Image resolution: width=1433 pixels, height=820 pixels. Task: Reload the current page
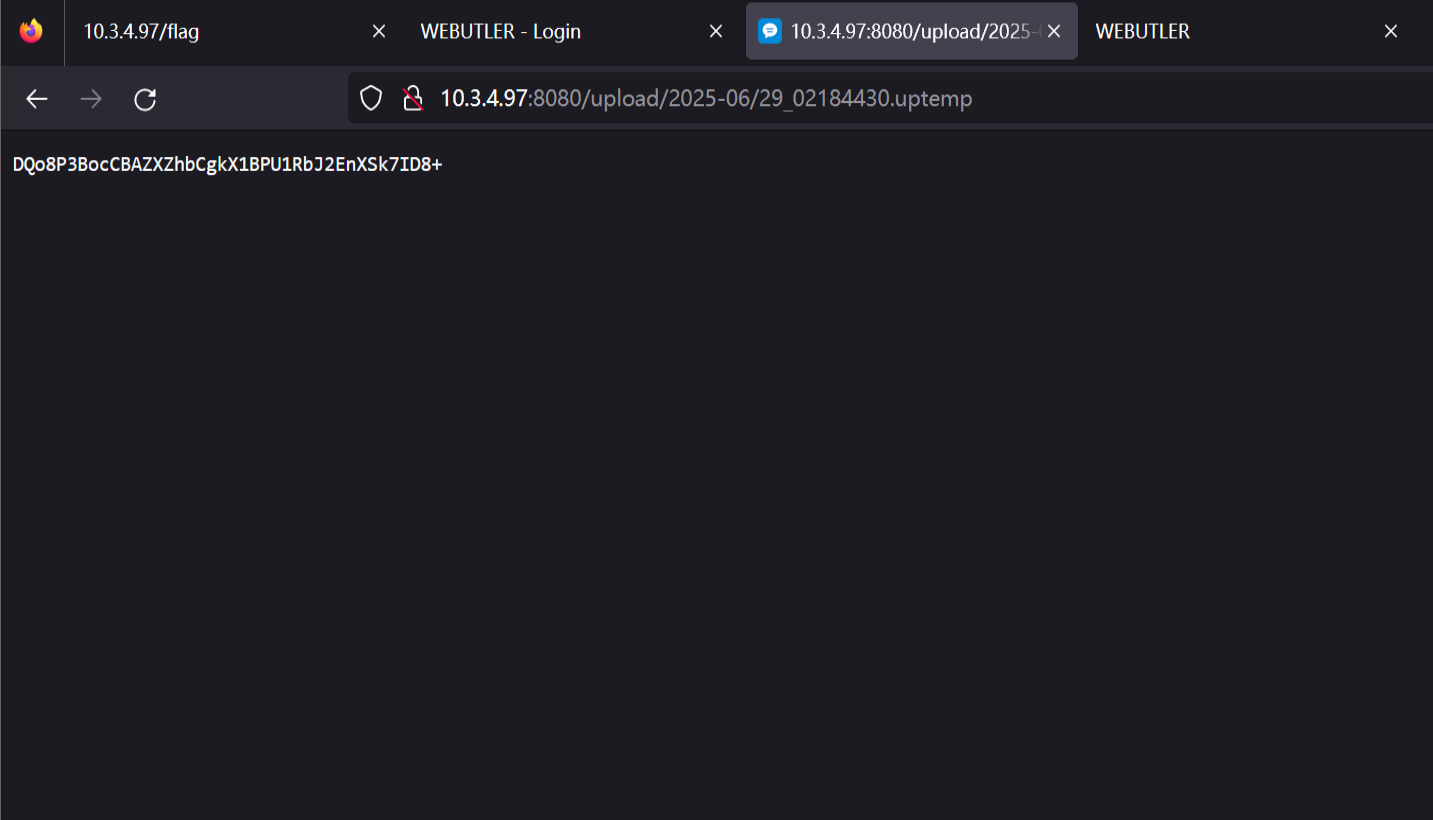145,99
